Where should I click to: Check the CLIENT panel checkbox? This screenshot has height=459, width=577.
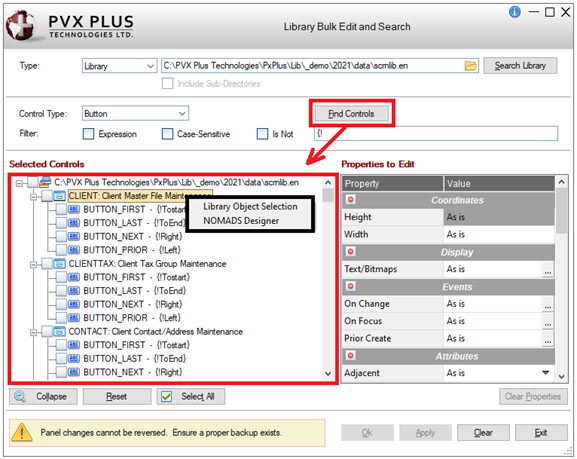pos(47,196)
